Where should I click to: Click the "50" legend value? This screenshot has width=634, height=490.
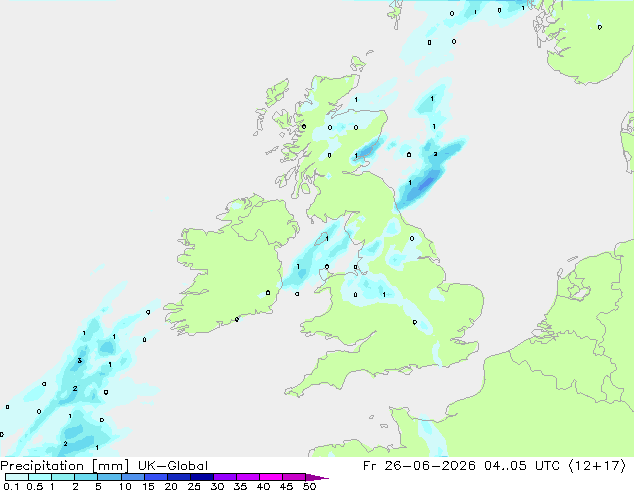pyautogui.click(x=309, y=486)
